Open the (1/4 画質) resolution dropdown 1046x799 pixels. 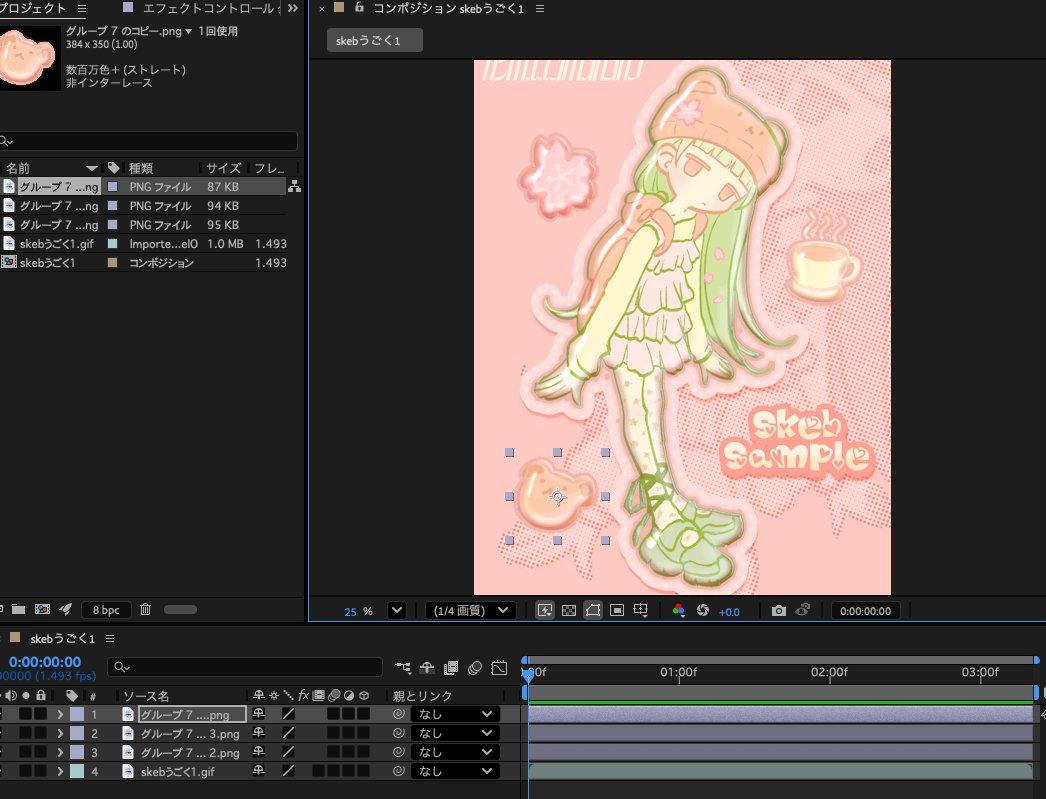(x=470, y=610)
